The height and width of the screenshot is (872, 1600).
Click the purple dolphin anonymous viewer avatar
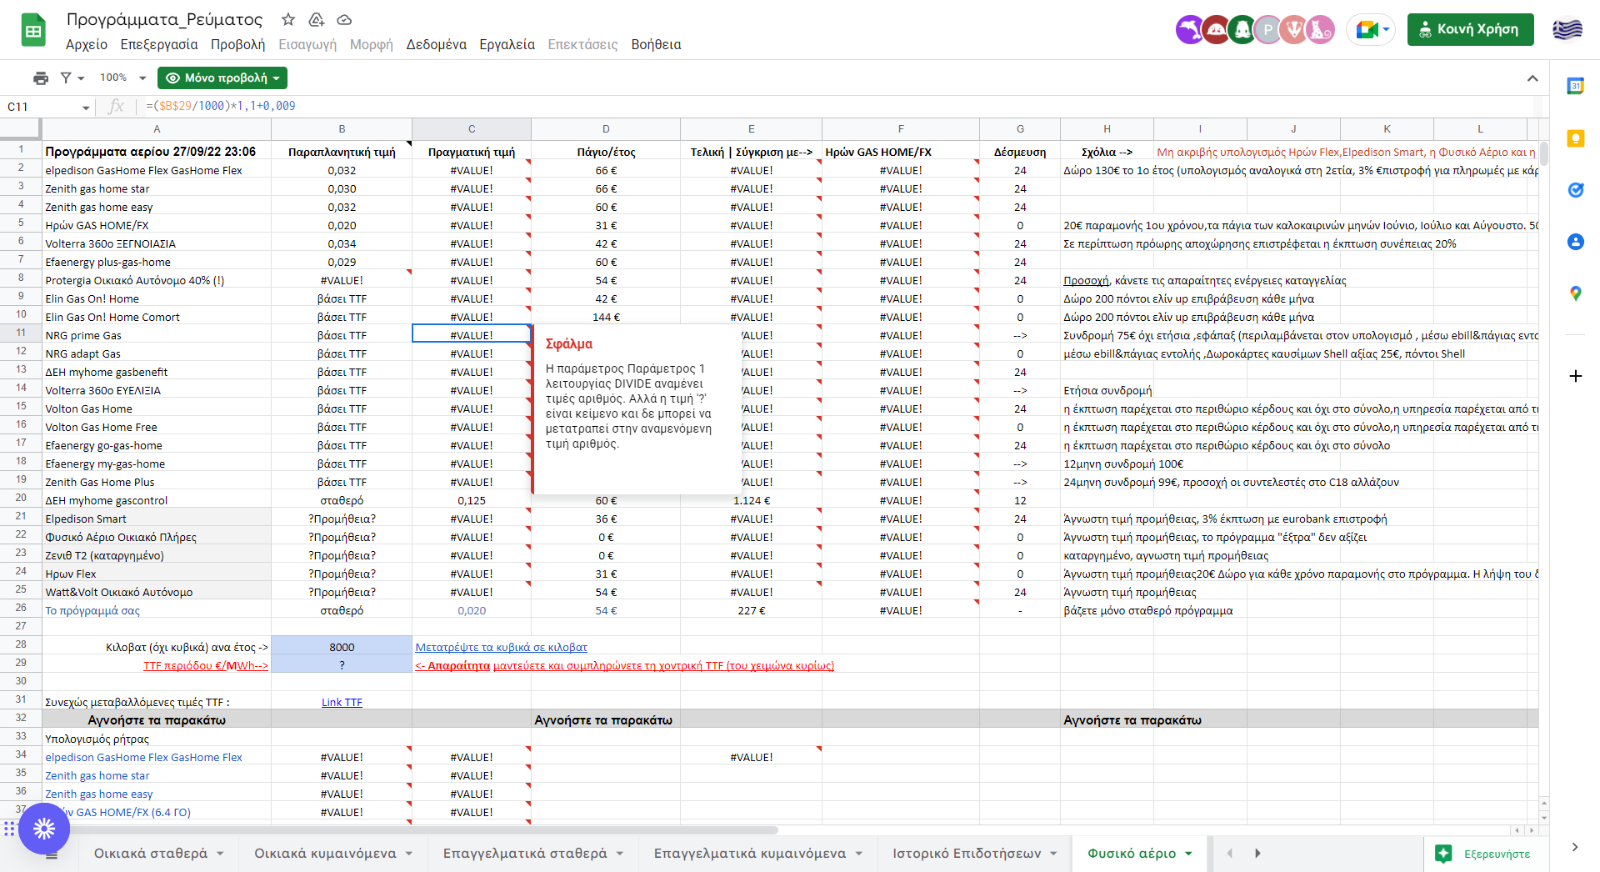1189,30
